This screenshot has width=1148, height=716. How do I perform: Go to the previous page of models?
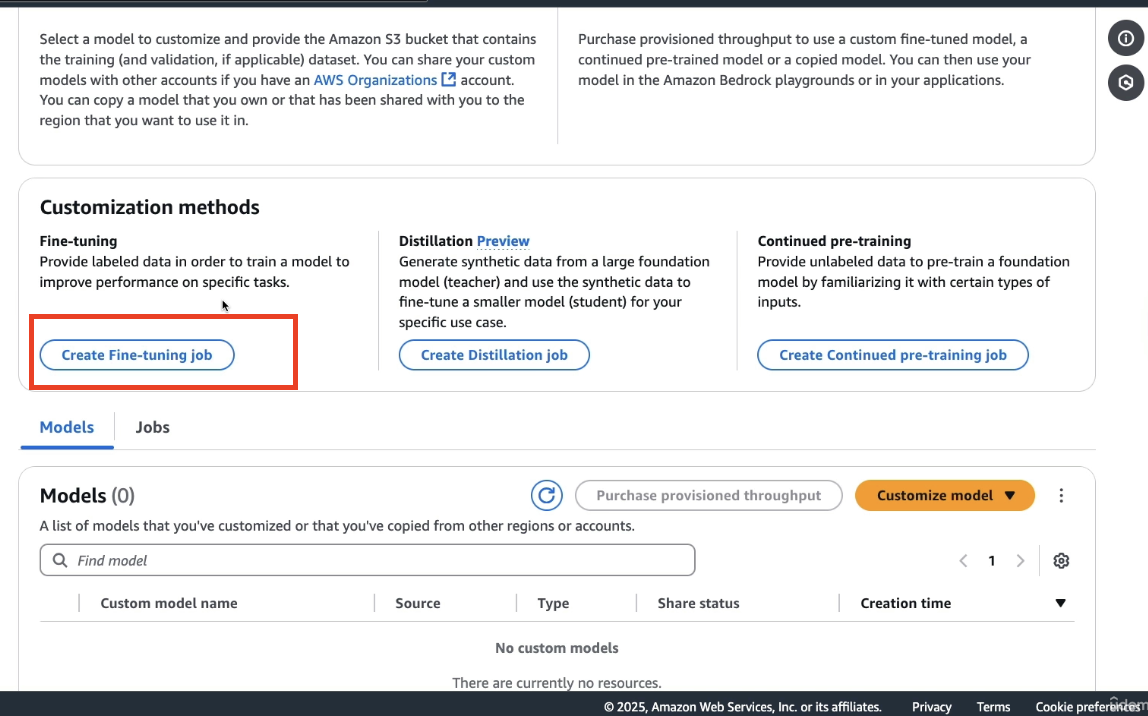(964, 561)
